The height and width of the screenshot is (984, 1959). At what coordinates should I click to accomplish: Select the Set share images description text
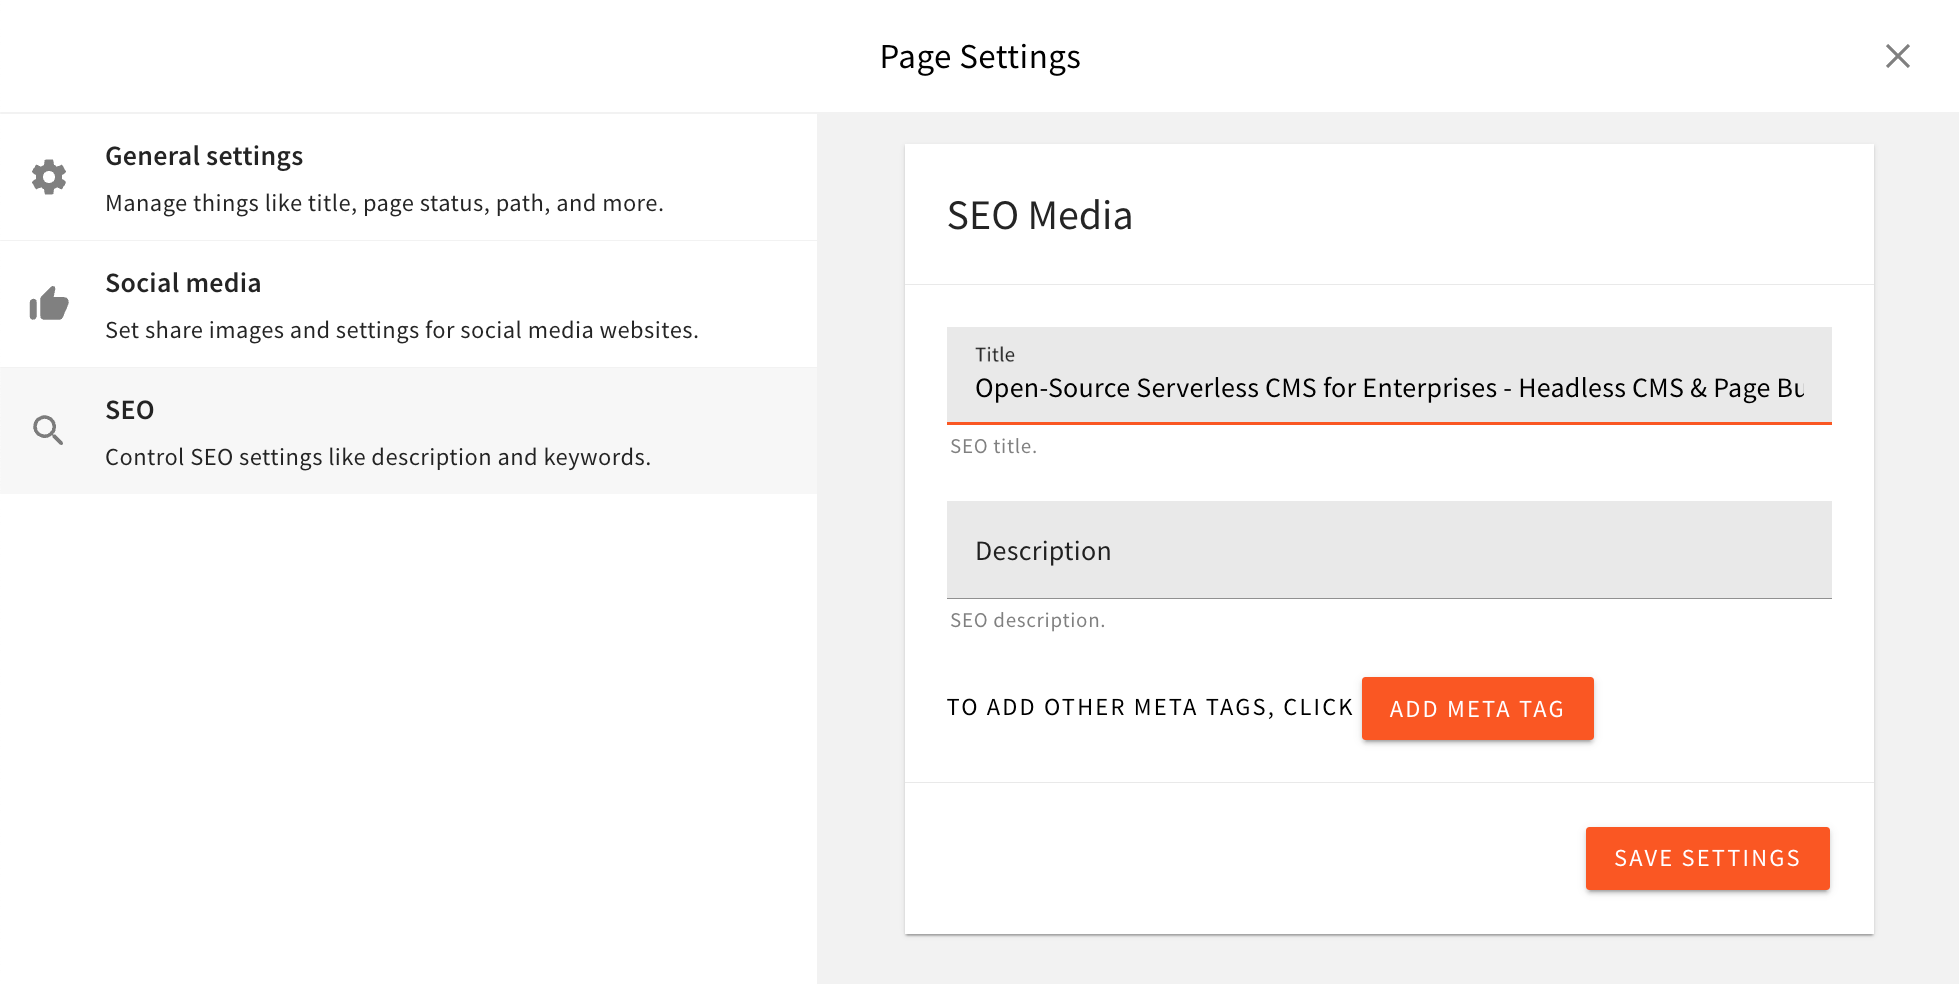click(402, 329)
